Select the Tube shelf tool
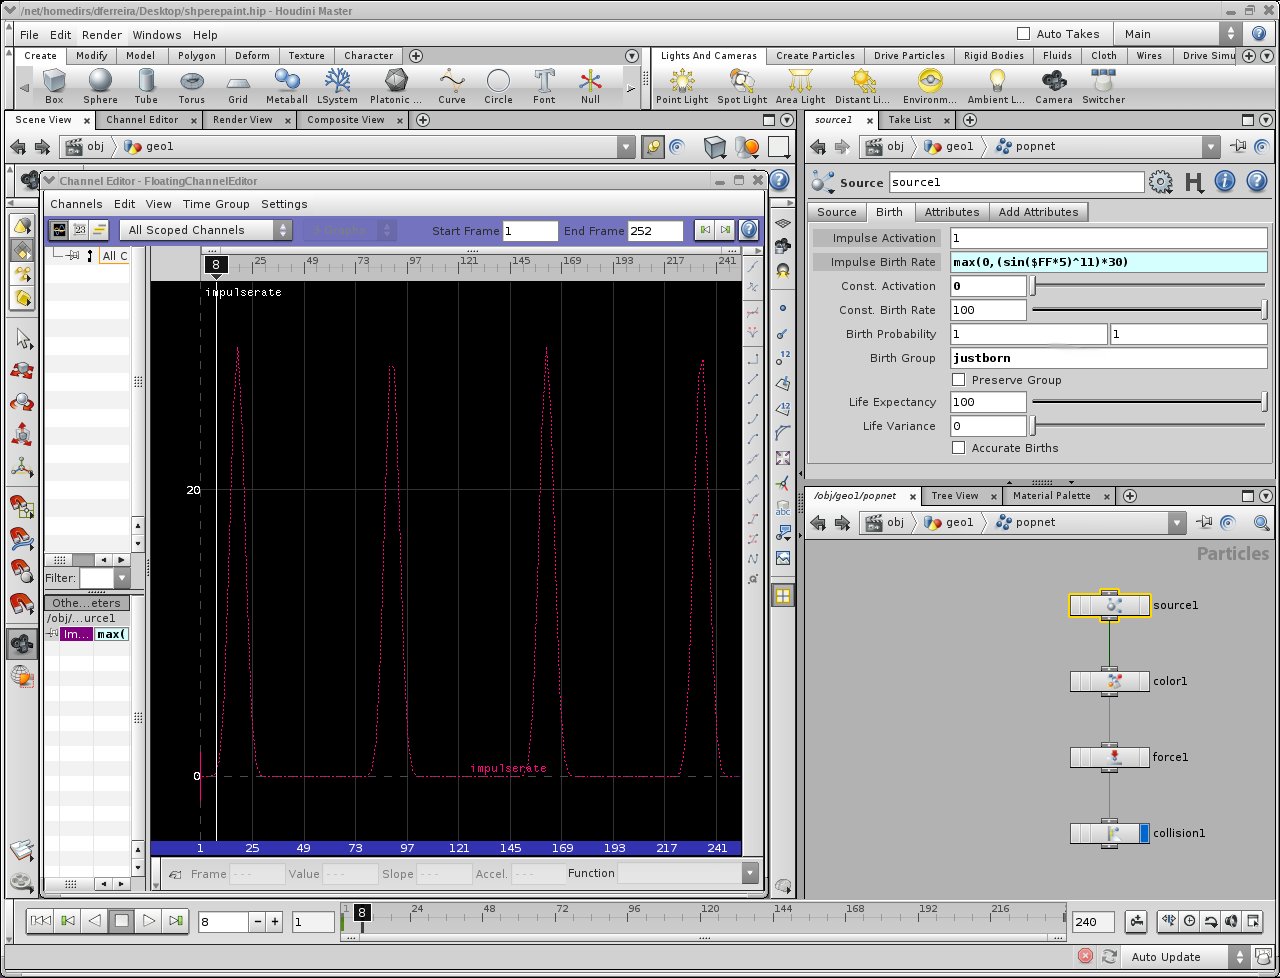 point(146,86)
